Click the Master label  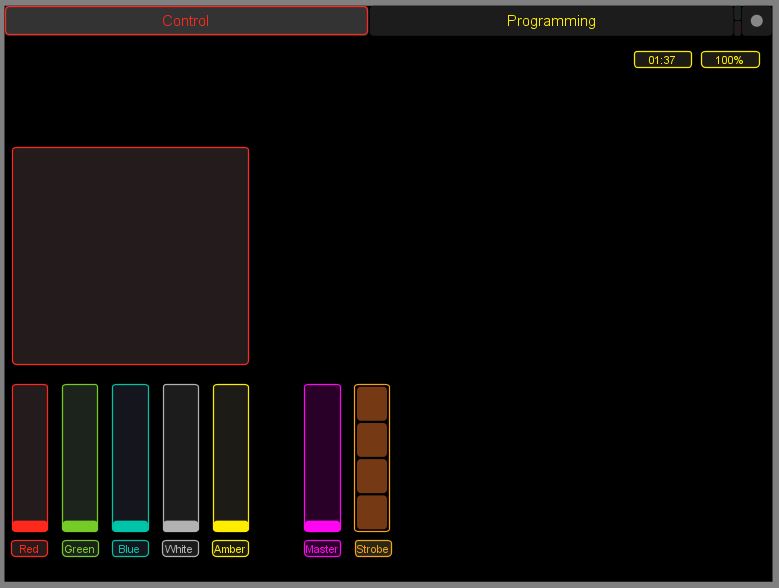[x=322, y=549]
